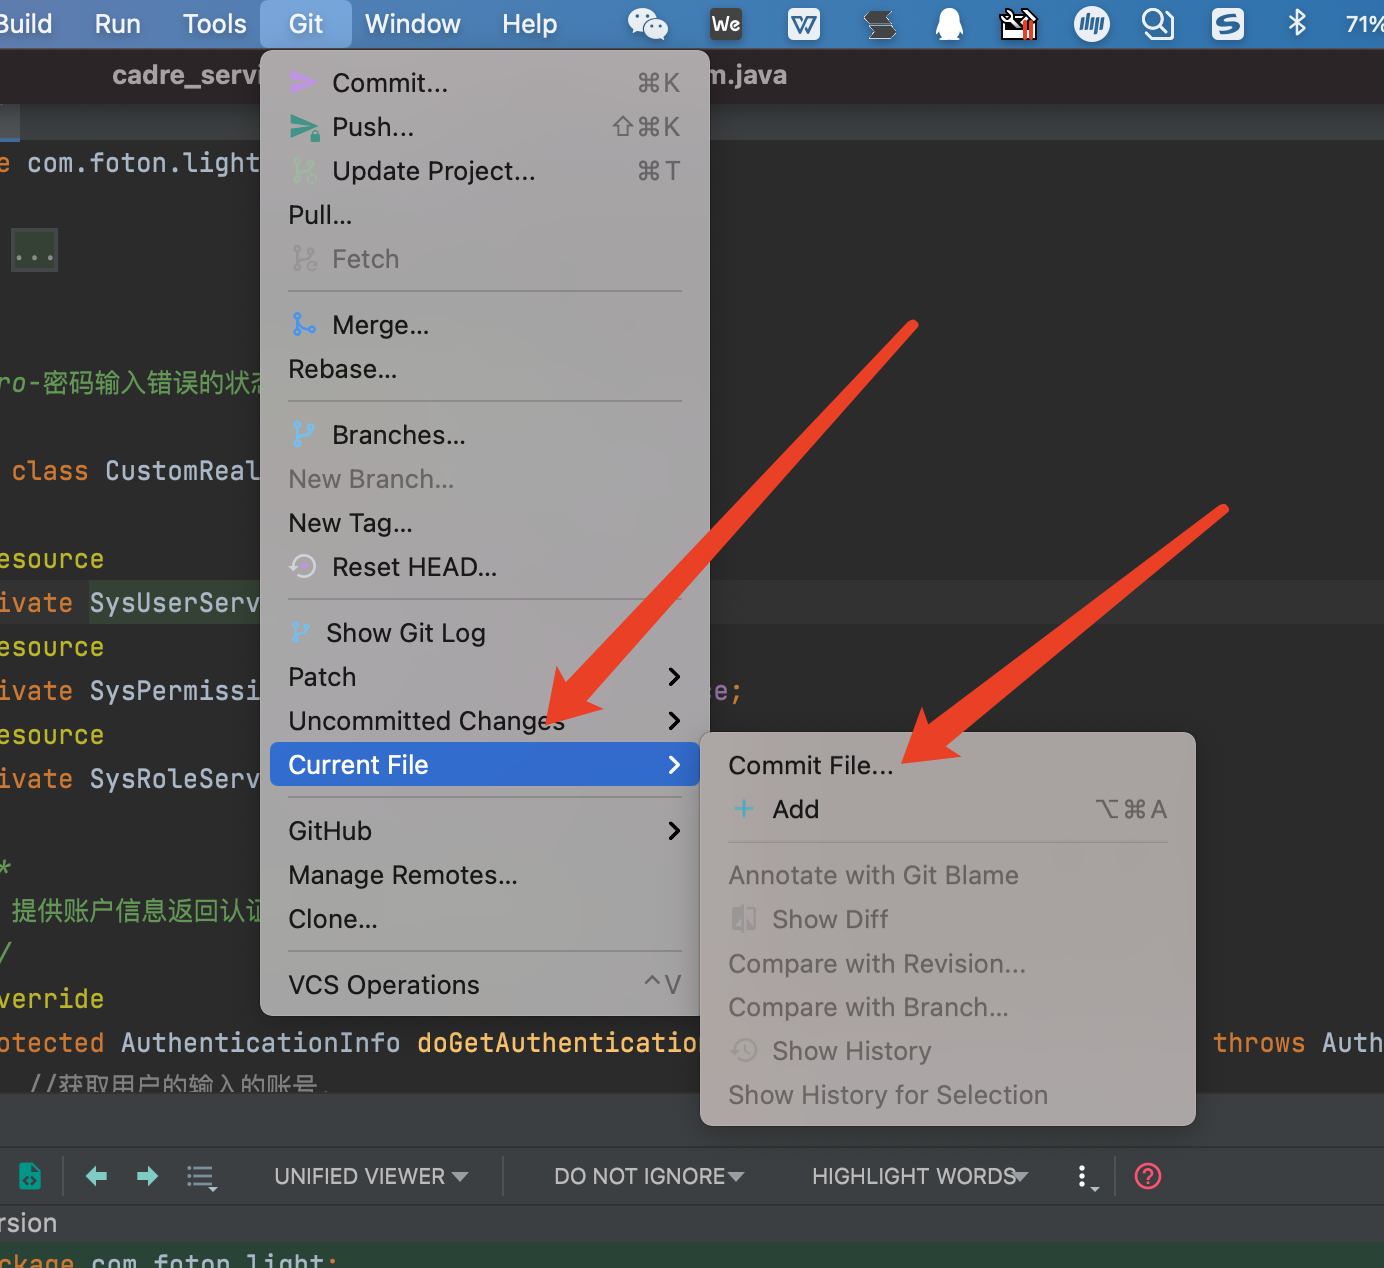Open the Sogou input S icon
This screenshot has width=1384, height=1268.
1227,24
